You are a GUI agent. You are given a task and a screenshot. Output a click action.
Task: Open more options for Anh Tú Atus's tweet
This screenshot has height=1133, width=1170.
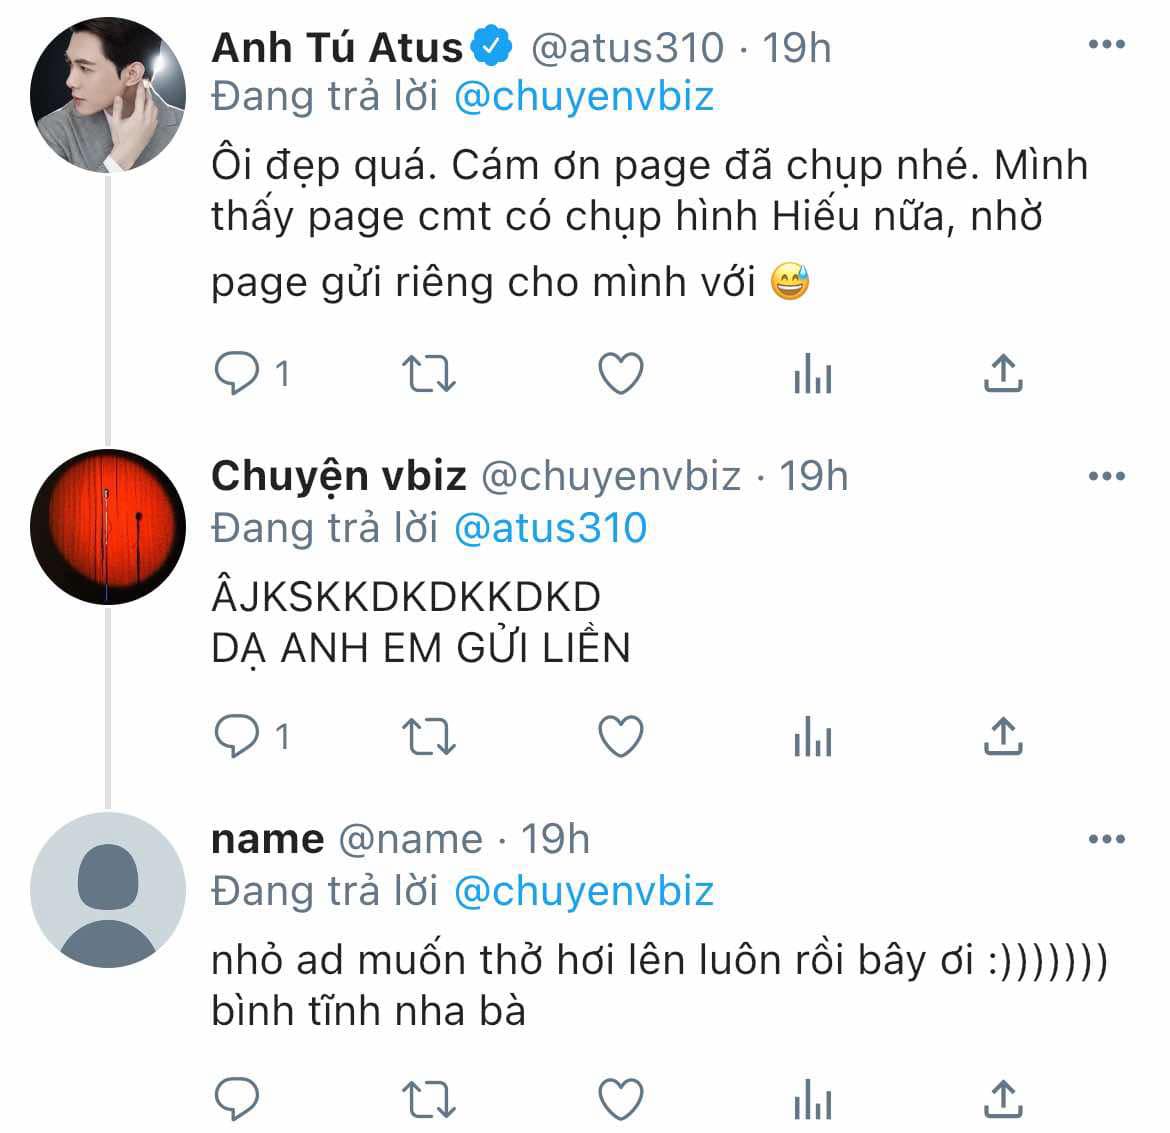1107,45
